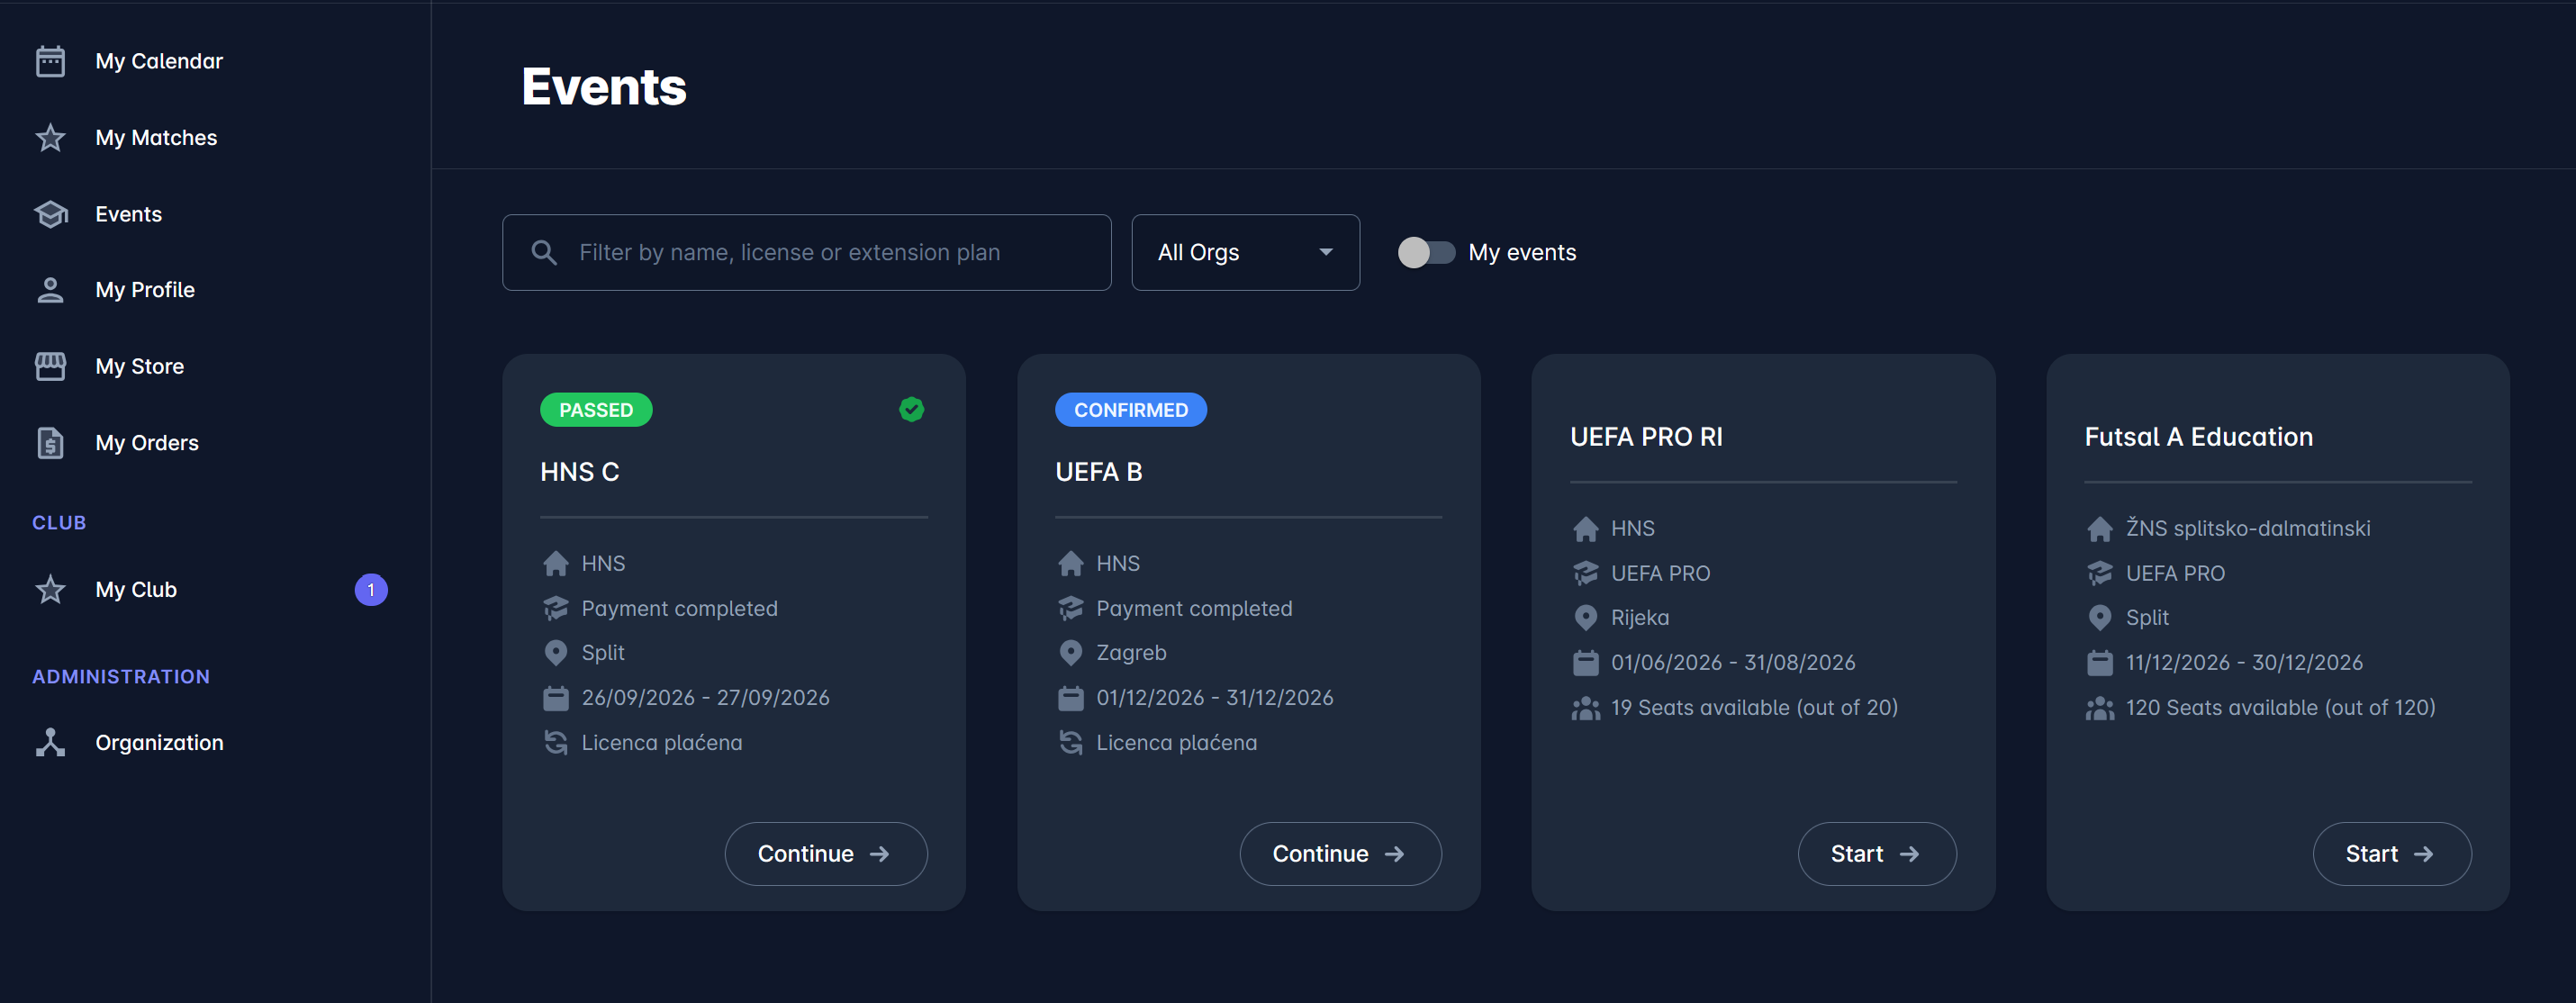Image resolution: width=2576 pixels, height=1003 pixels.
Task: Start the Futsal A Education event
Action: (x=2391, y=853)
